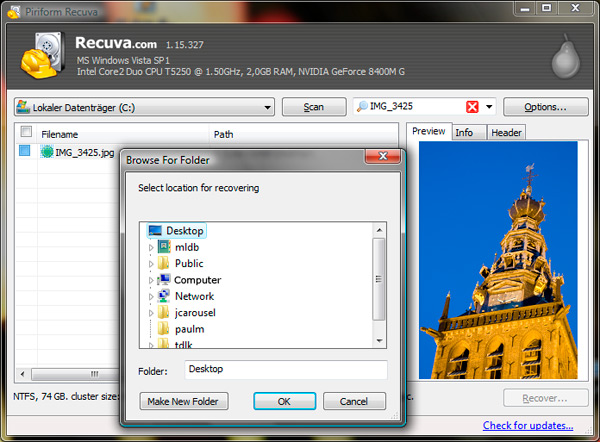The height and width of the screenshot is (442, 600).
Task: Click the Public folder icon
Action: pyautogui.click(x=164, y=263)
